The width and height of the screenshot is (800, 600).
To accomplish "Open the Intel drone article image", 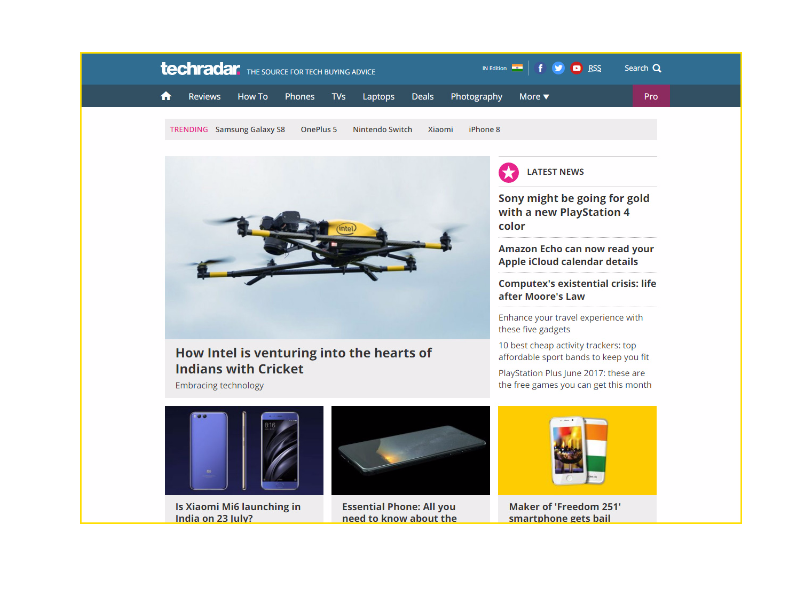I will (327, 247).
